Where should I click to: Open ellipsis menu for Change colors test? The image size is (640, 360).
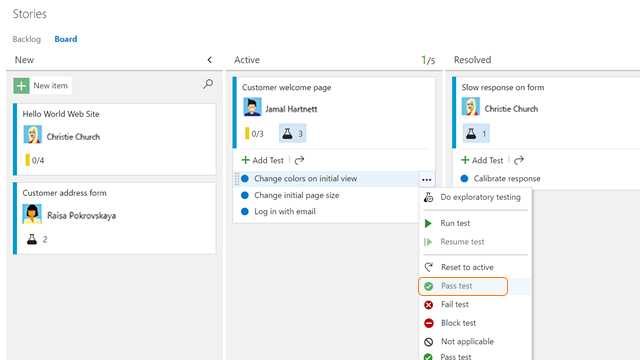tap(427, 179)
